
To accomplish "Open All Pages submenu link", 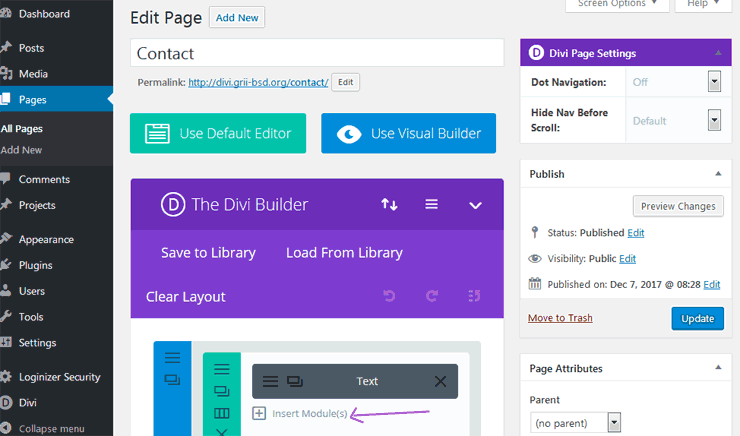I will [x=22, y=129].
